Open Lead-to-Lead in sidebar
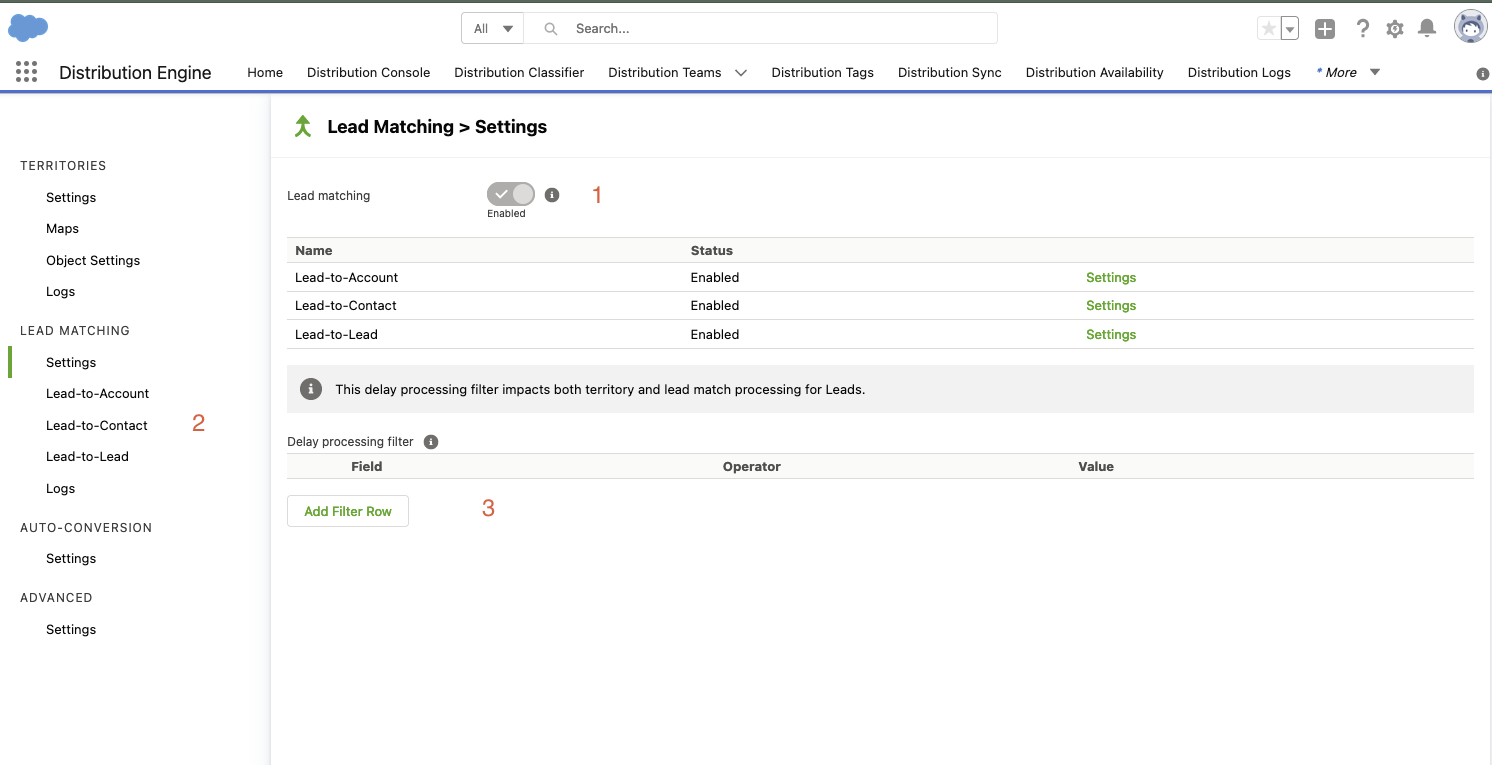 pyautogui.click(x=87, y=457)
